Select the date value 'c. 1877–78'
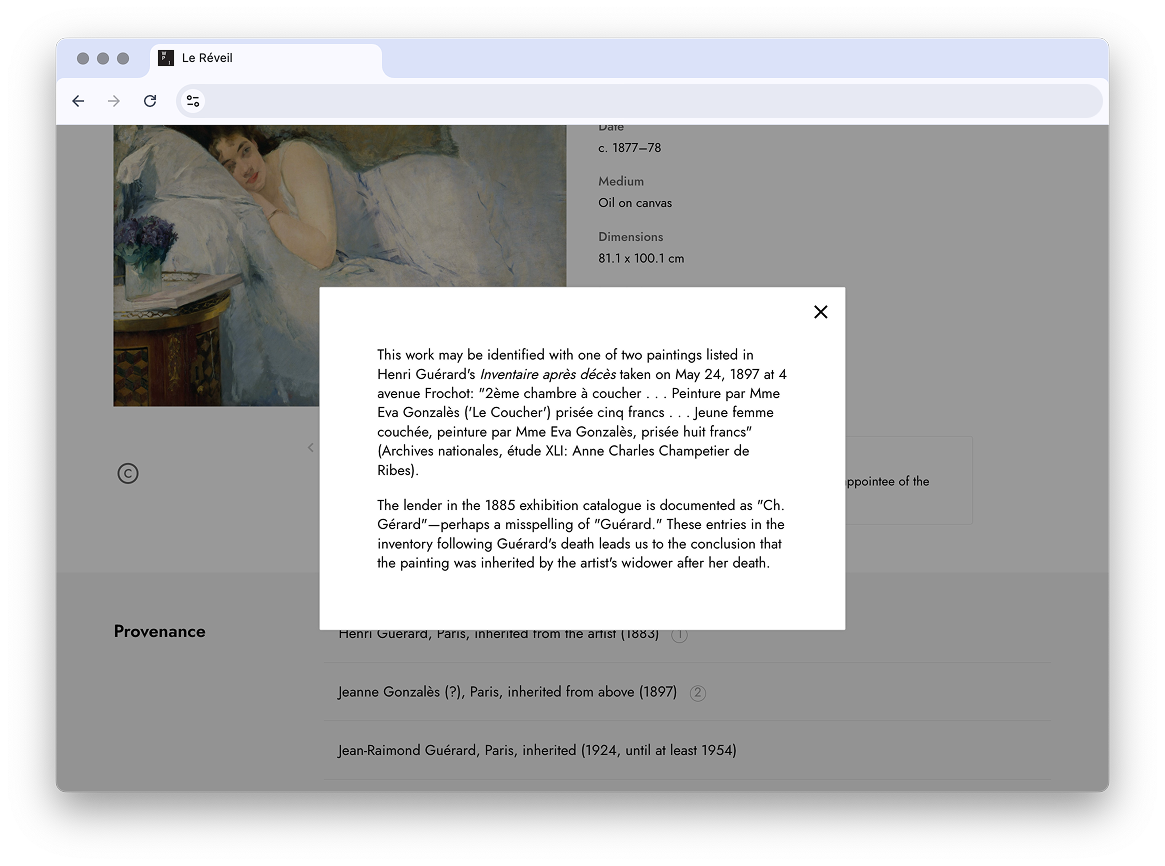The image size is (1165, 866). (x=629, y=148)
